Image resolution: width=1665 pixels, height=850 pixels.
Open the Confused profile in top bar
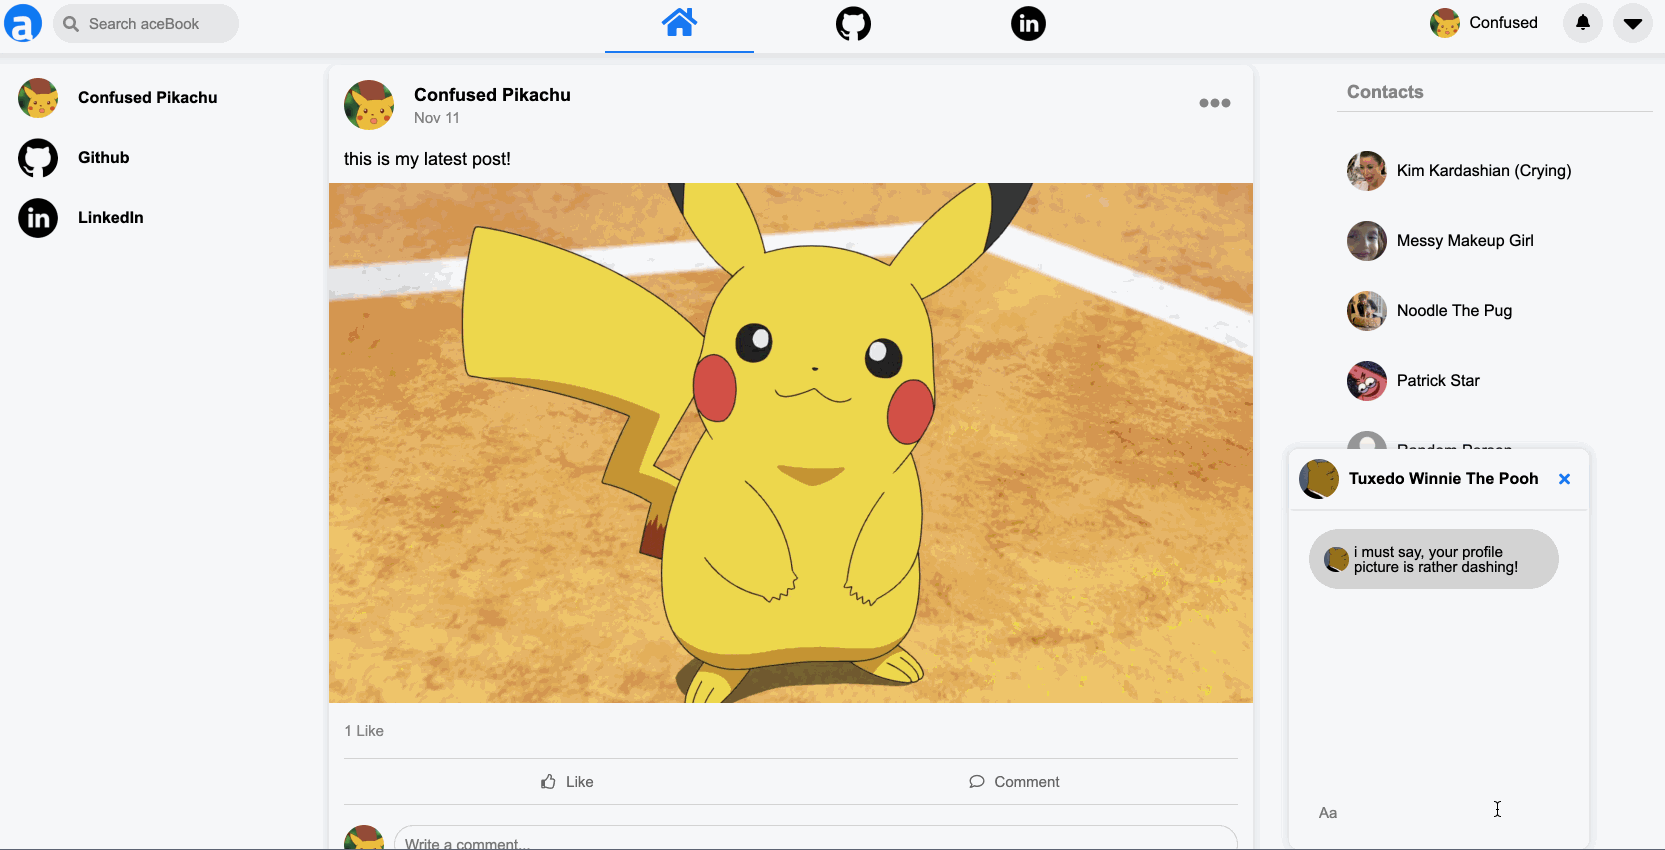tap(1484, 23)
